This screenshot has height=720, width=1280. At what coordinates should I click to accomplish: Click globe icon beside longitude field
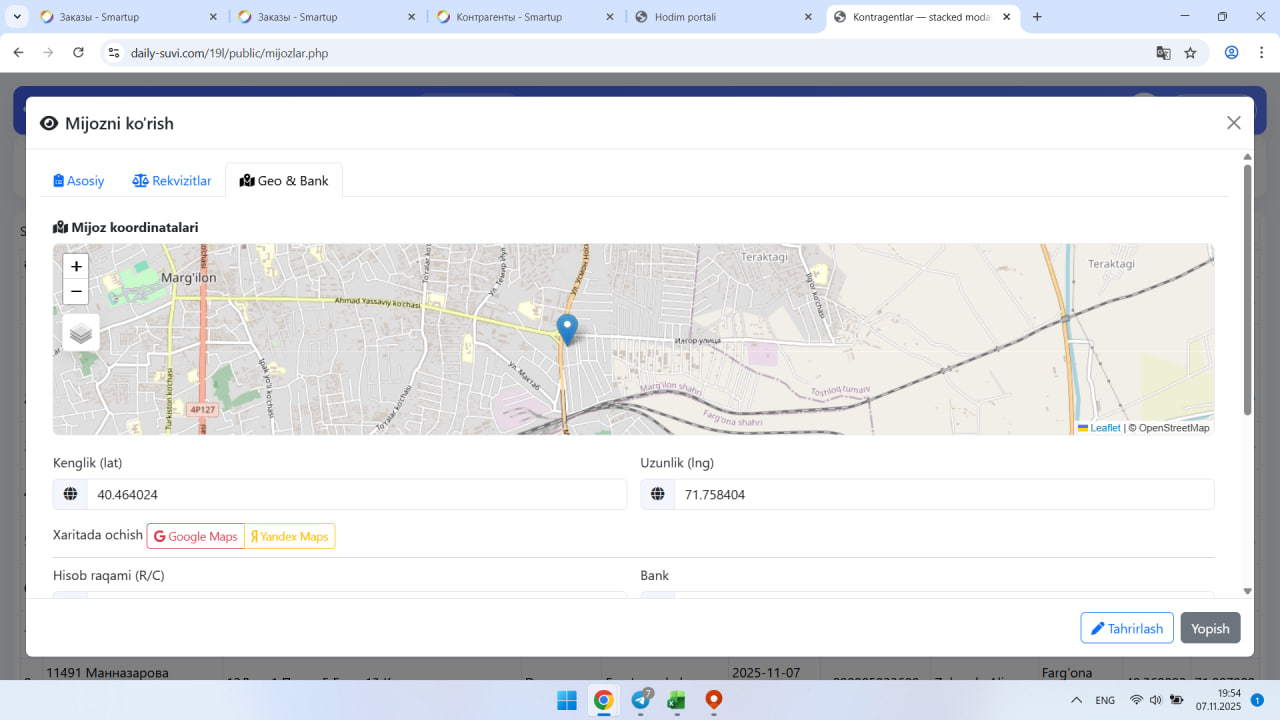(658, 494)
